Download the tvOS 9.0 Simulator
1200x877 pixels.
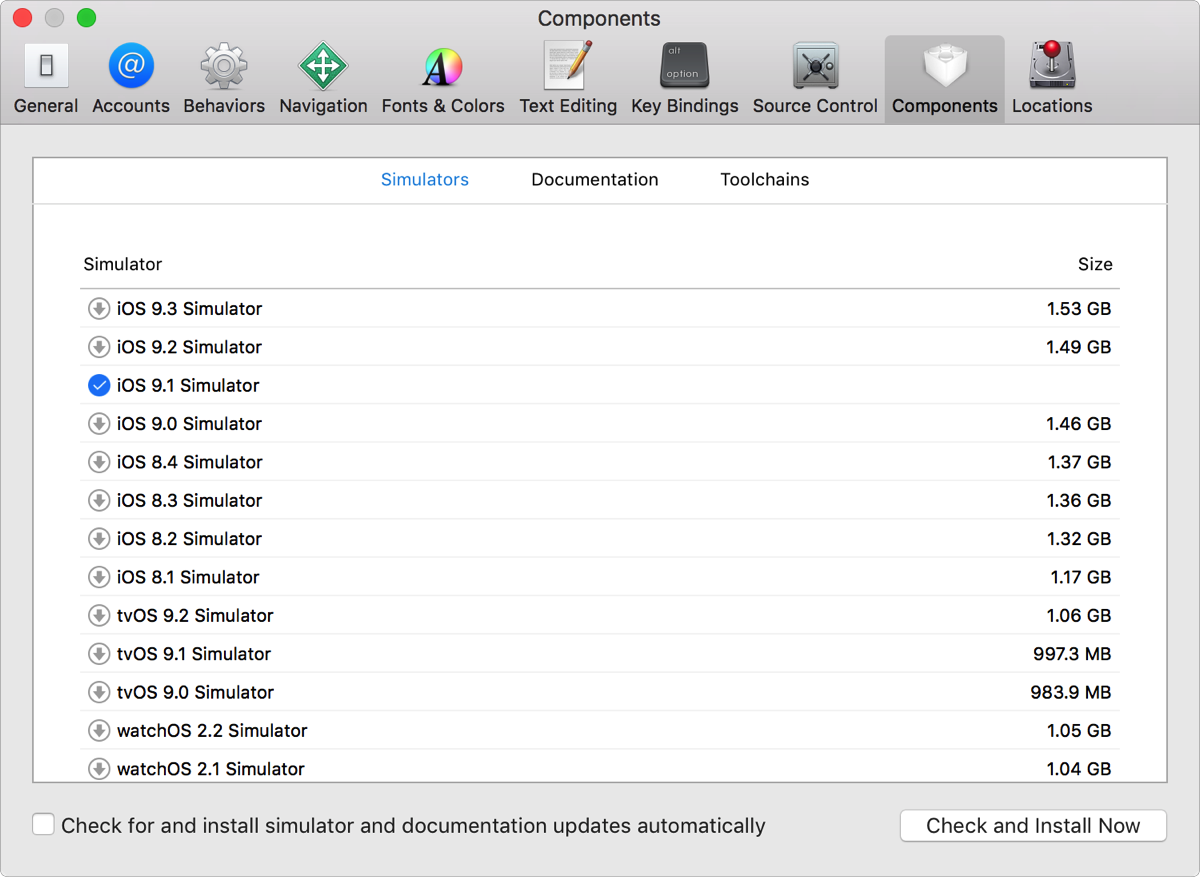click(x=99, y=692)
